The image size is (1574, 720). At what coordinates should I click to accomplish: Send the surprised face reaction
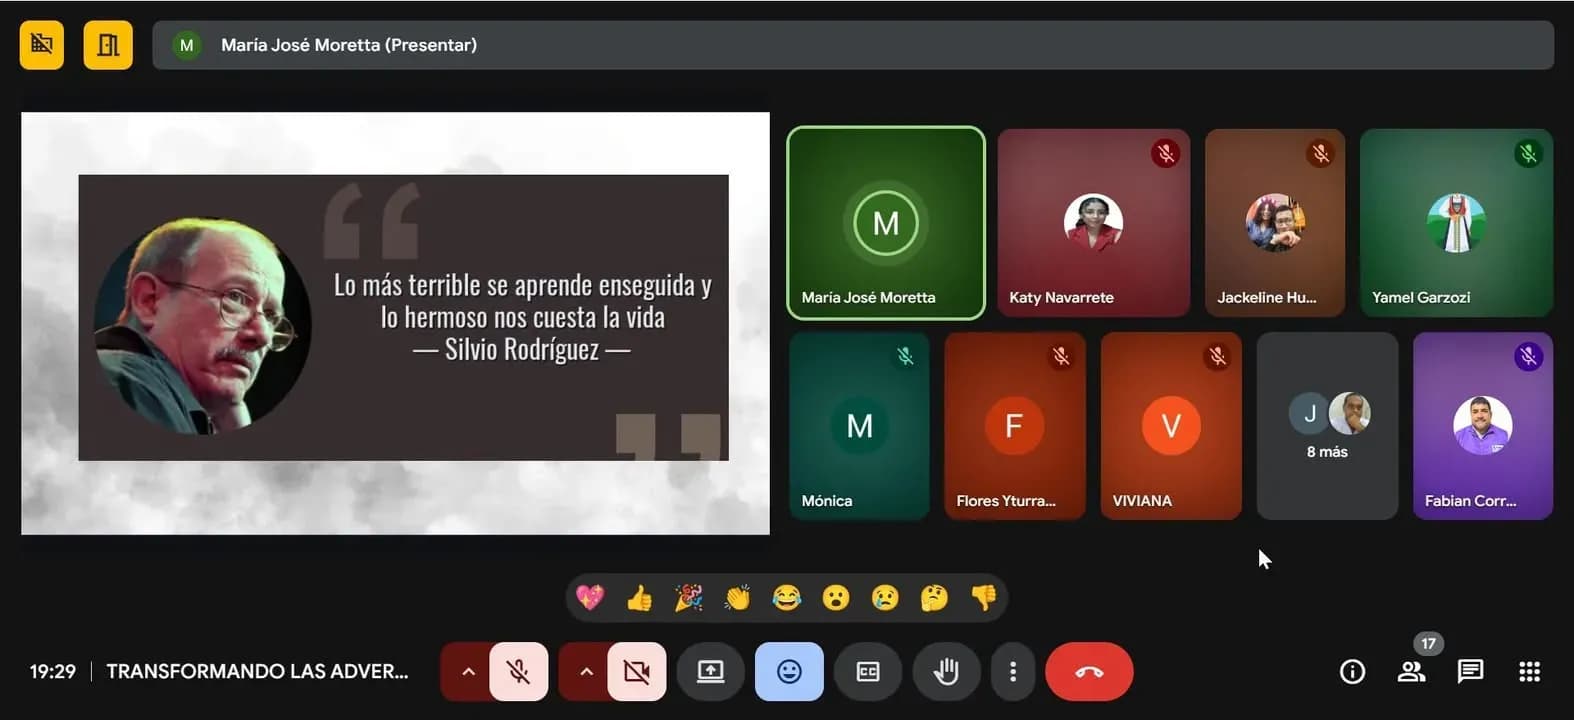(x=836, y=598)
